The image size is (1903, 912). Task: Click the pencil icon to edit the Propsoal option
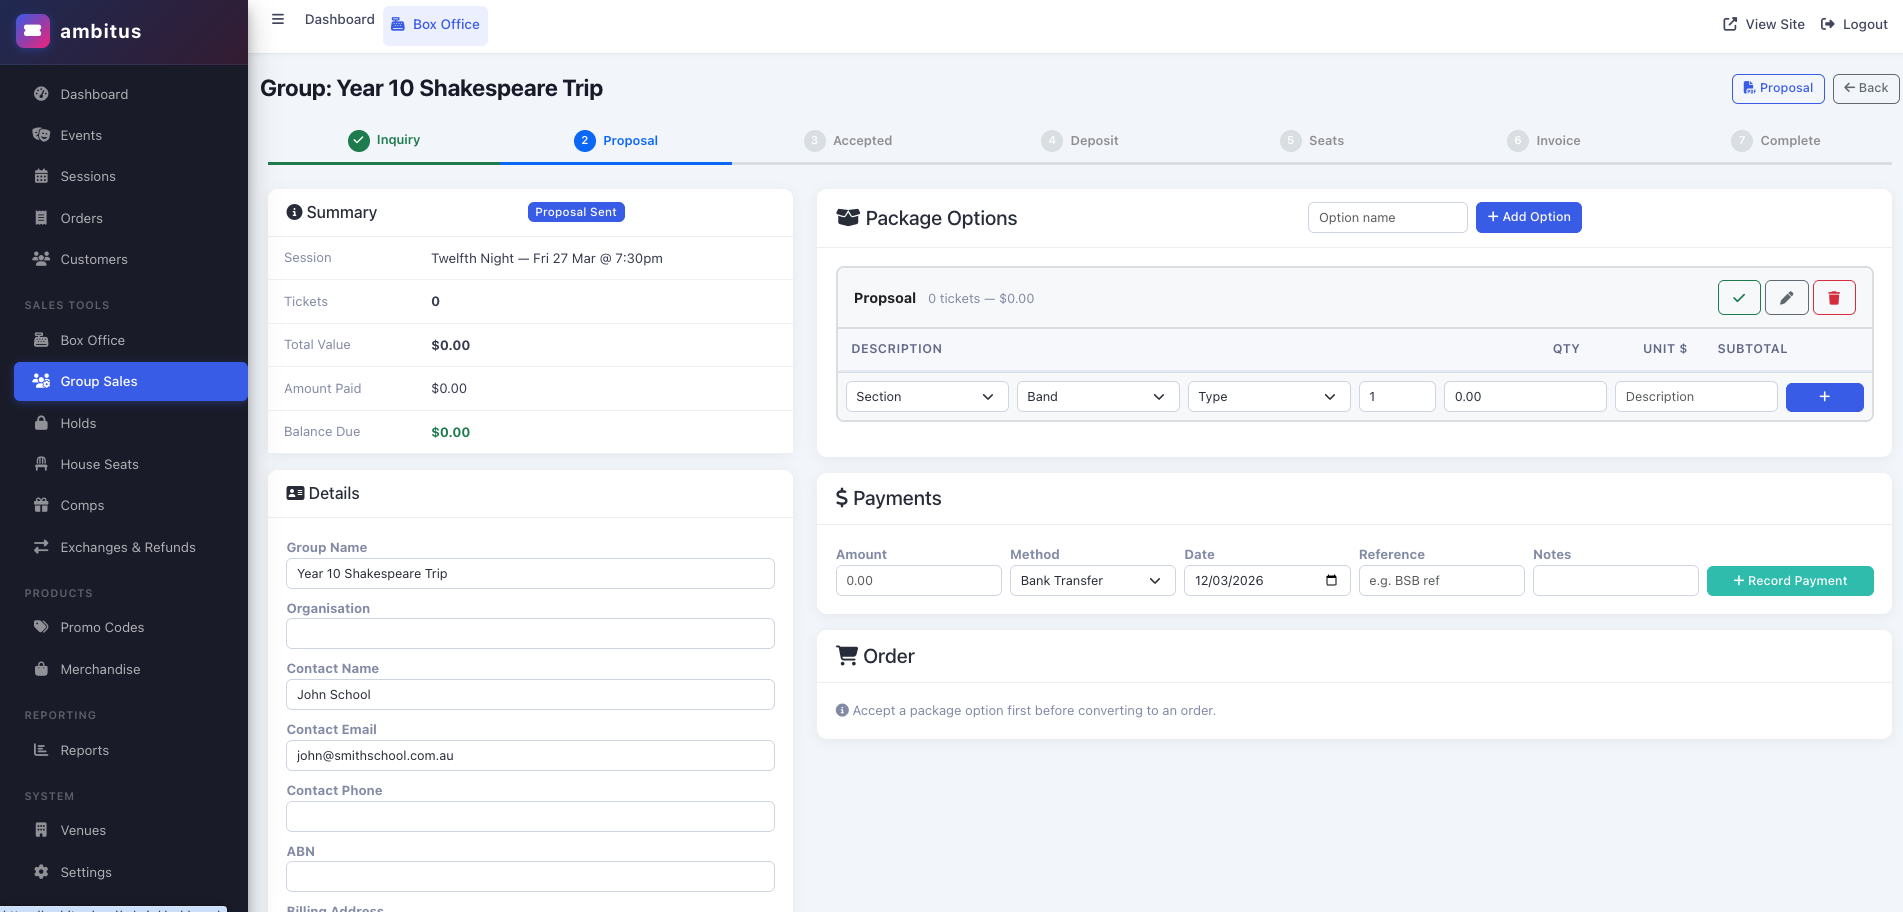point(1786,297)
